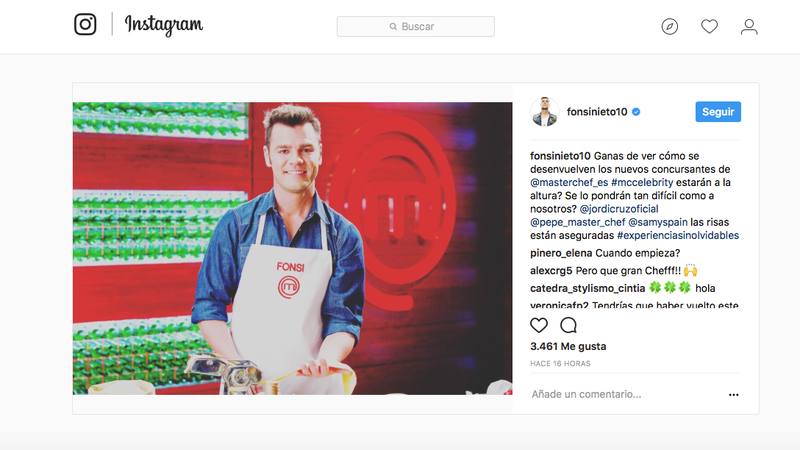This screenshot has width=800, height=450.
Task: Open the profile person icon
Action: point(749,27)
